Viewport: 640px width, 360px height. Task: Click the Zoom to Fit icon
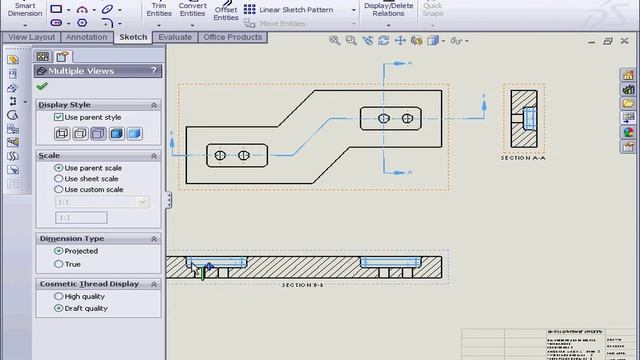334,40
